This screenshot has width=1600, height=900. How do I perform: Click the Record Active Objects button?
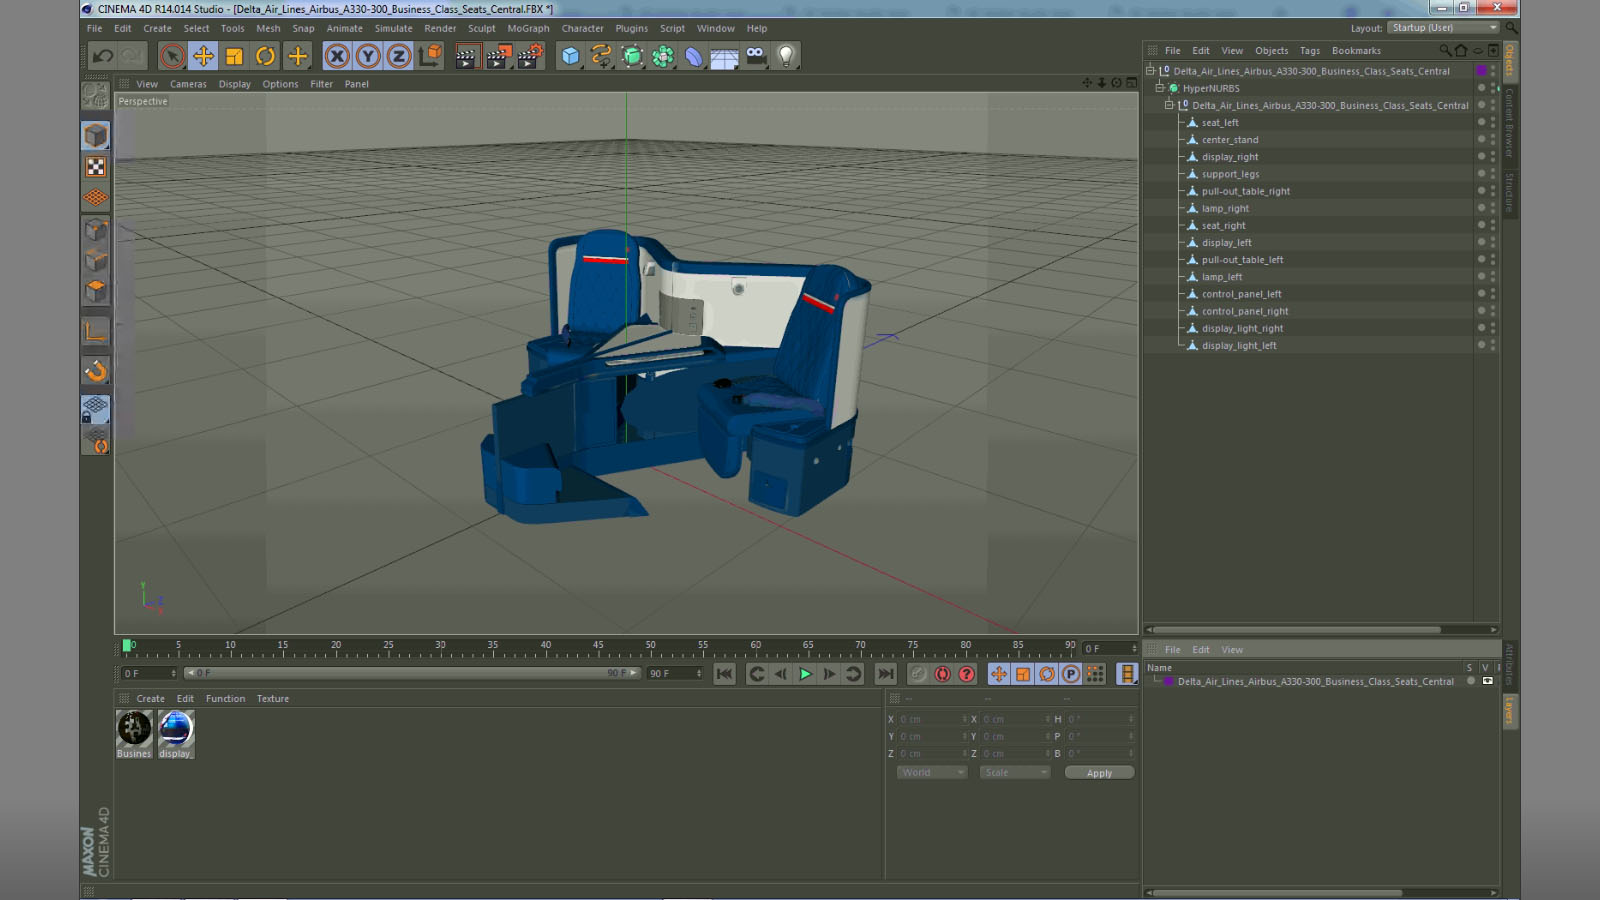click(x=917, y=674)
